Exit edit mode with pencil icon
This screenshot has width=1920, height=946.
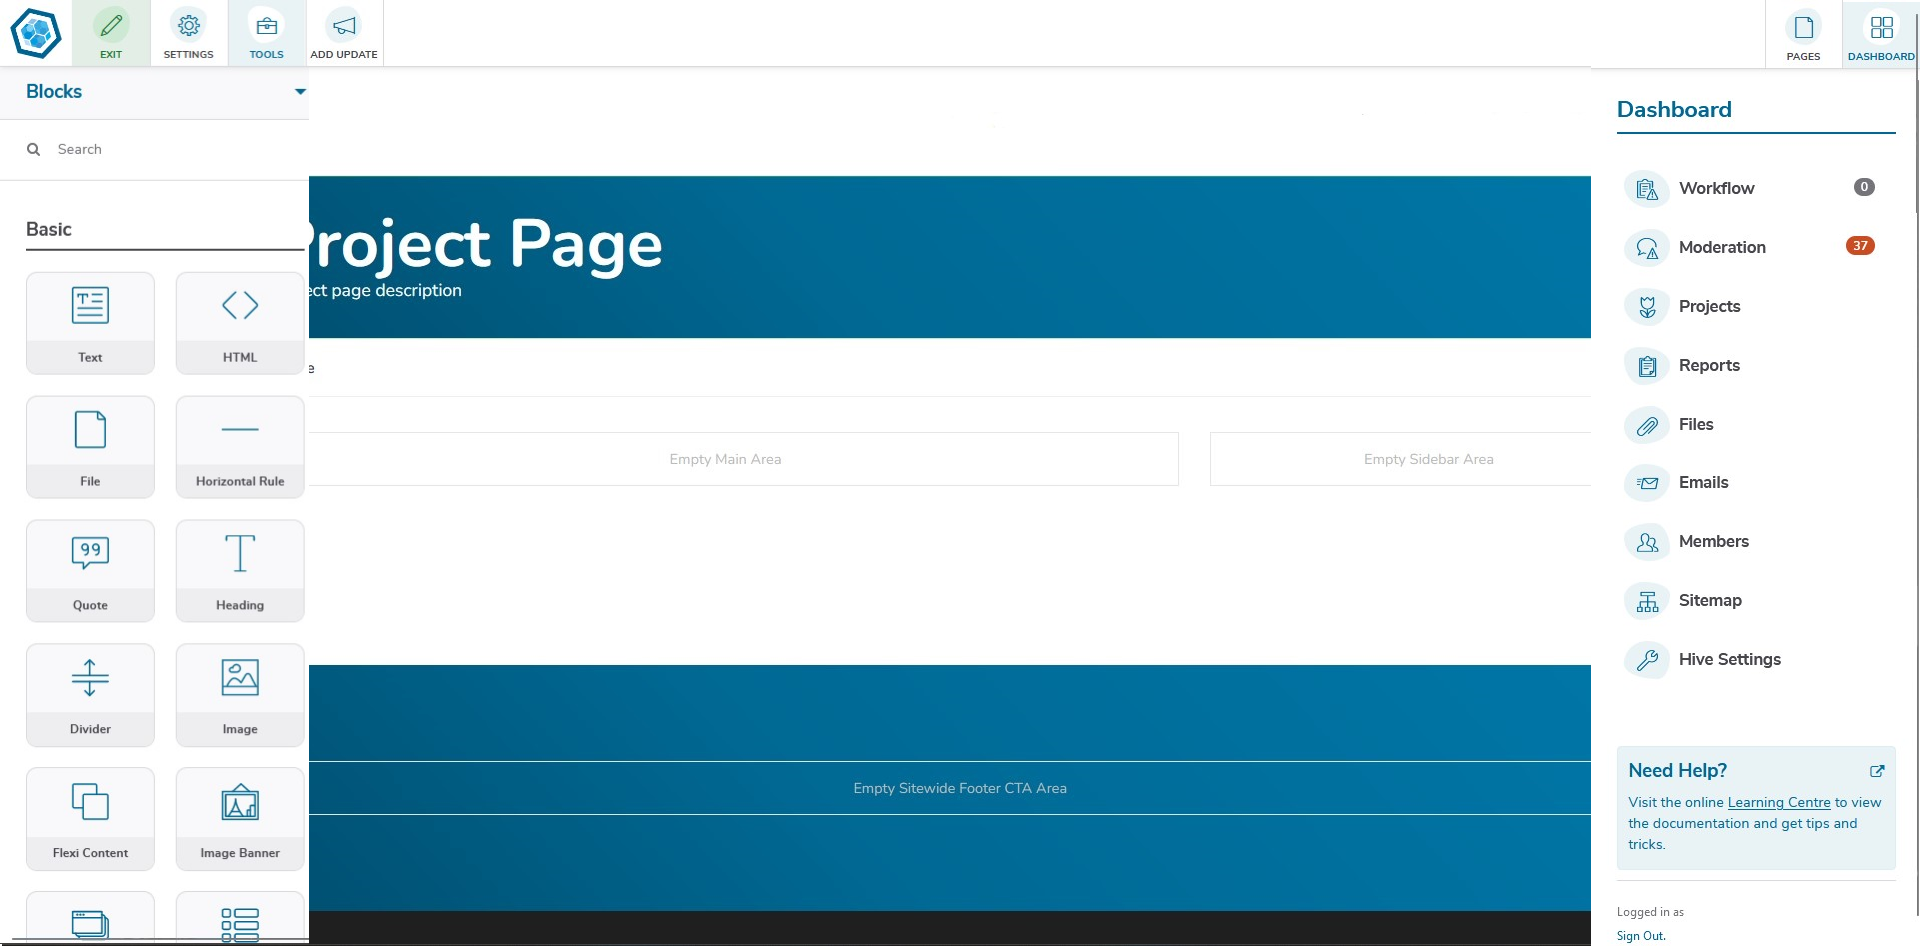pyautogui.click(x=111, y=34)
